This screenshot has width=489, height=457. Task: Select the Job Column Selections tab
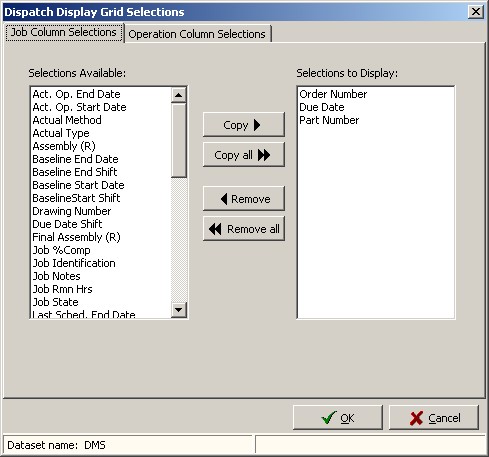tap(64, 32)
